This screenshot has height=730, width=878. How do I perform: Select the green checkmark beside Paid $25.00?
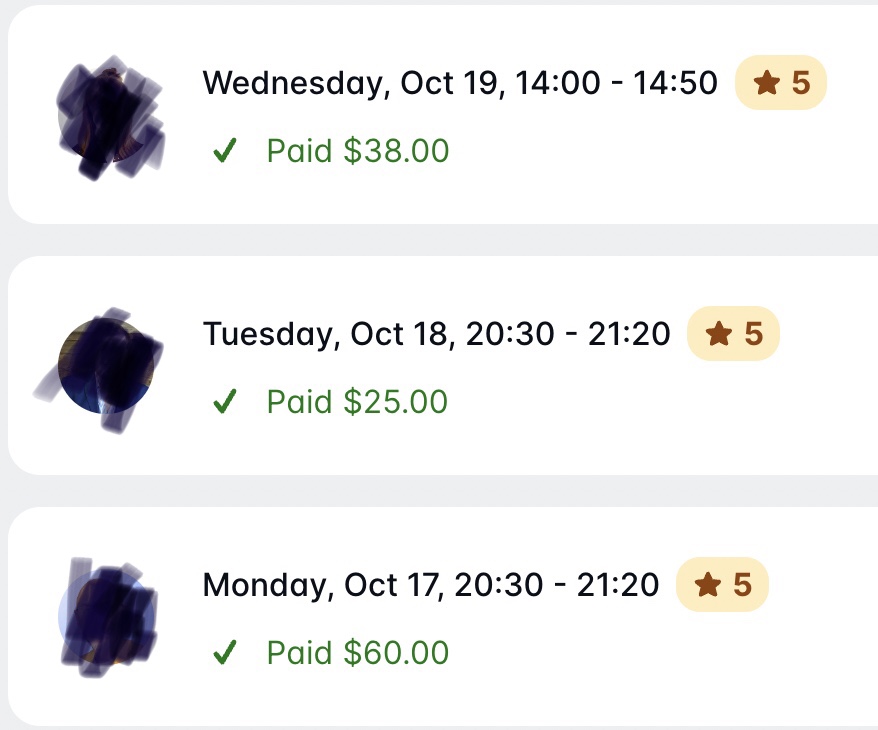[225, 401]
